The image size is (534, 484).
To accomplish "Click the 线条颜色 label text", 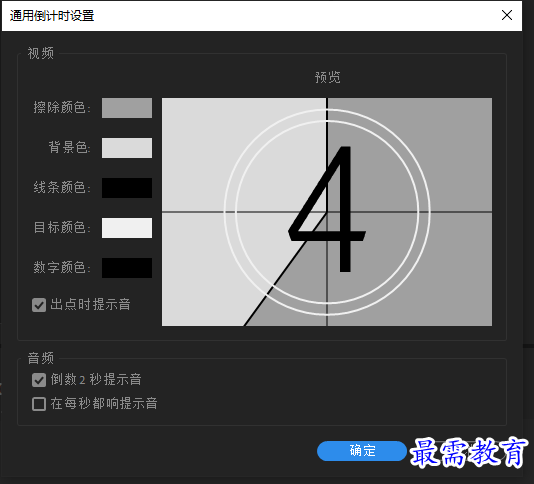I will coord(62,187).
